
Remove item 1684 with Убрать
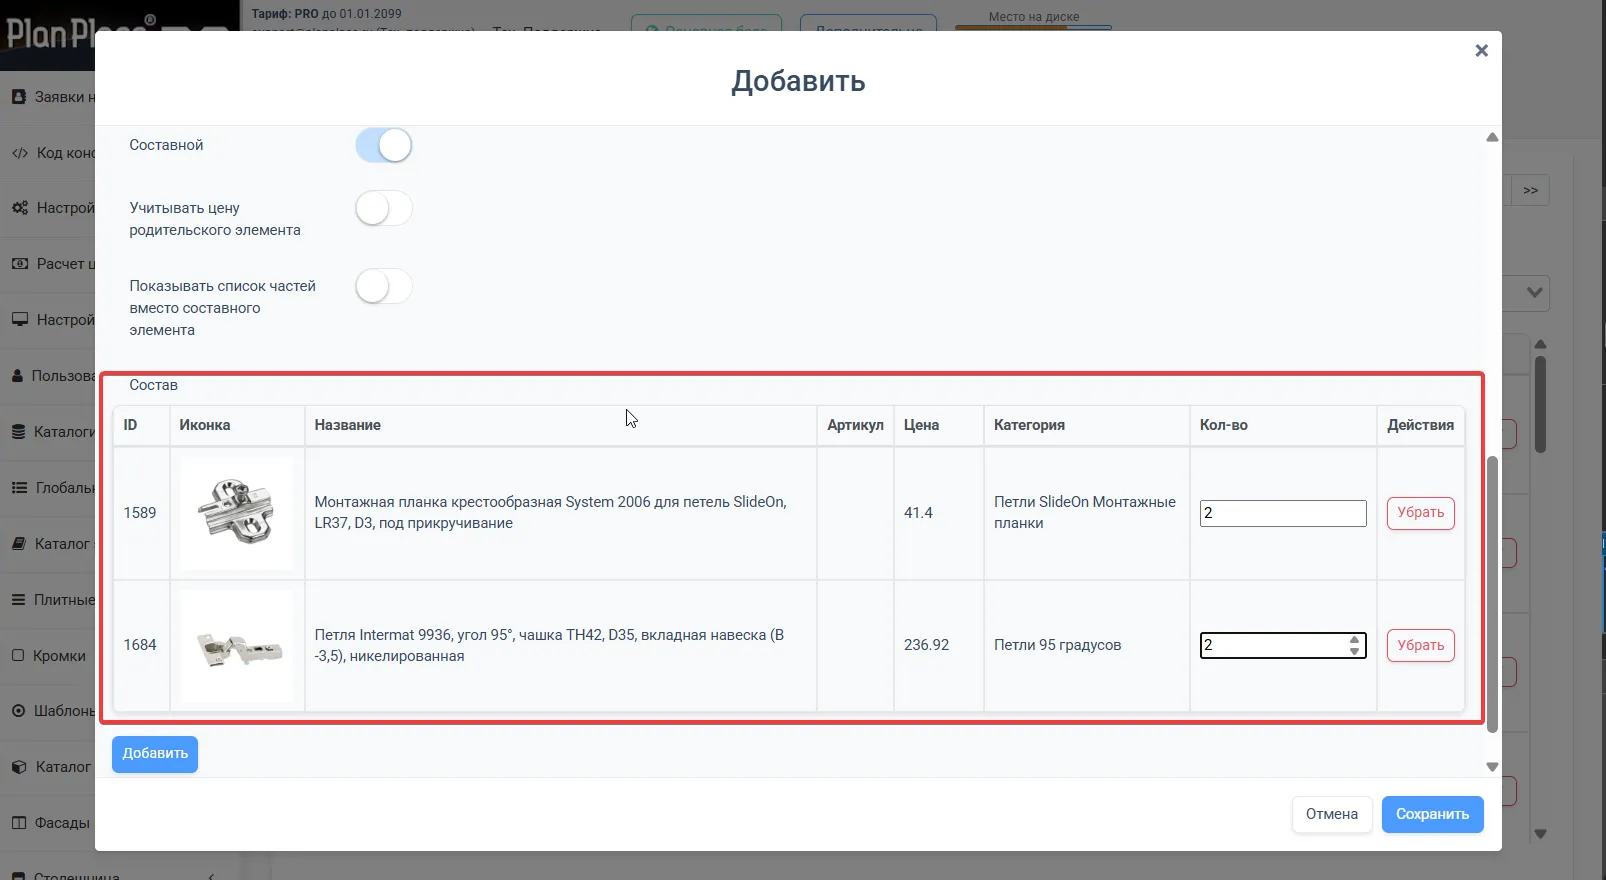(1420, 645)
